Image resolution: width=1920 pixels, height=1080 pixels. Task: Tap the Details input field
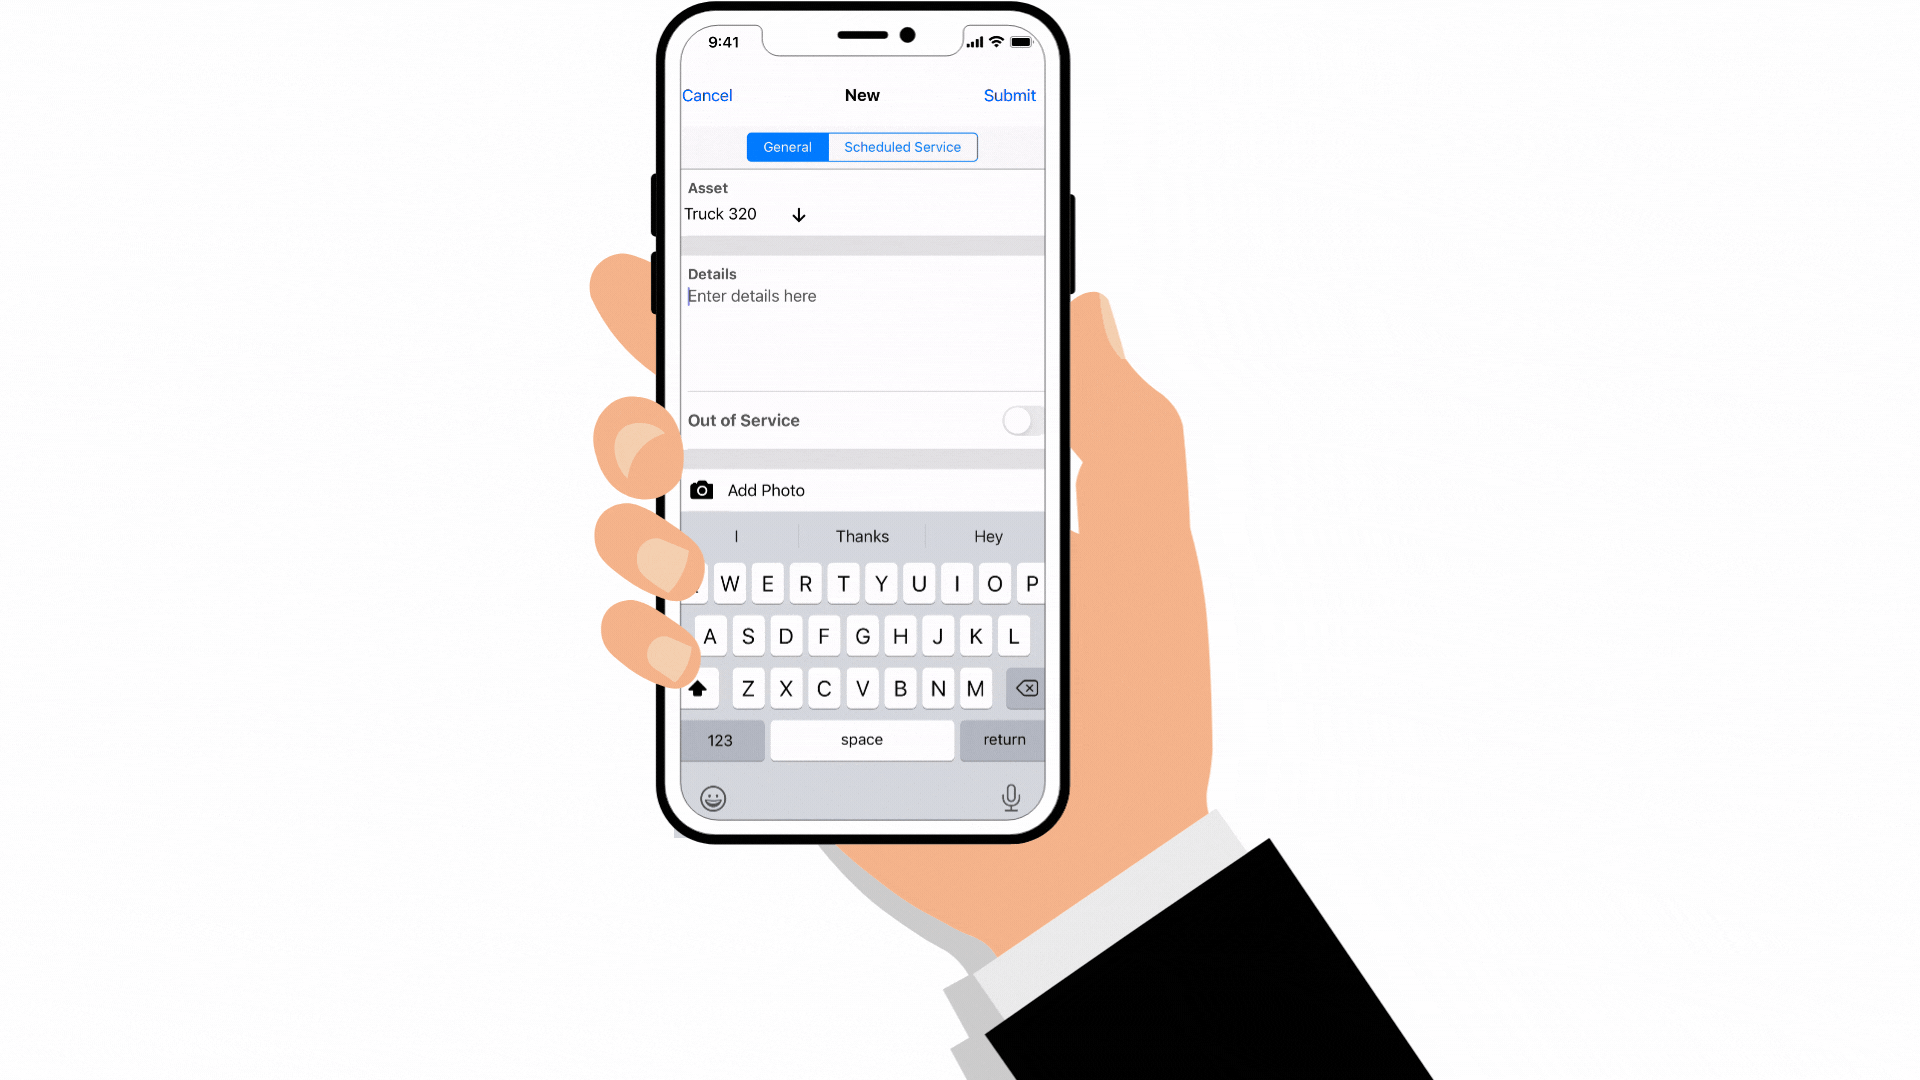(x=862, y=330)
